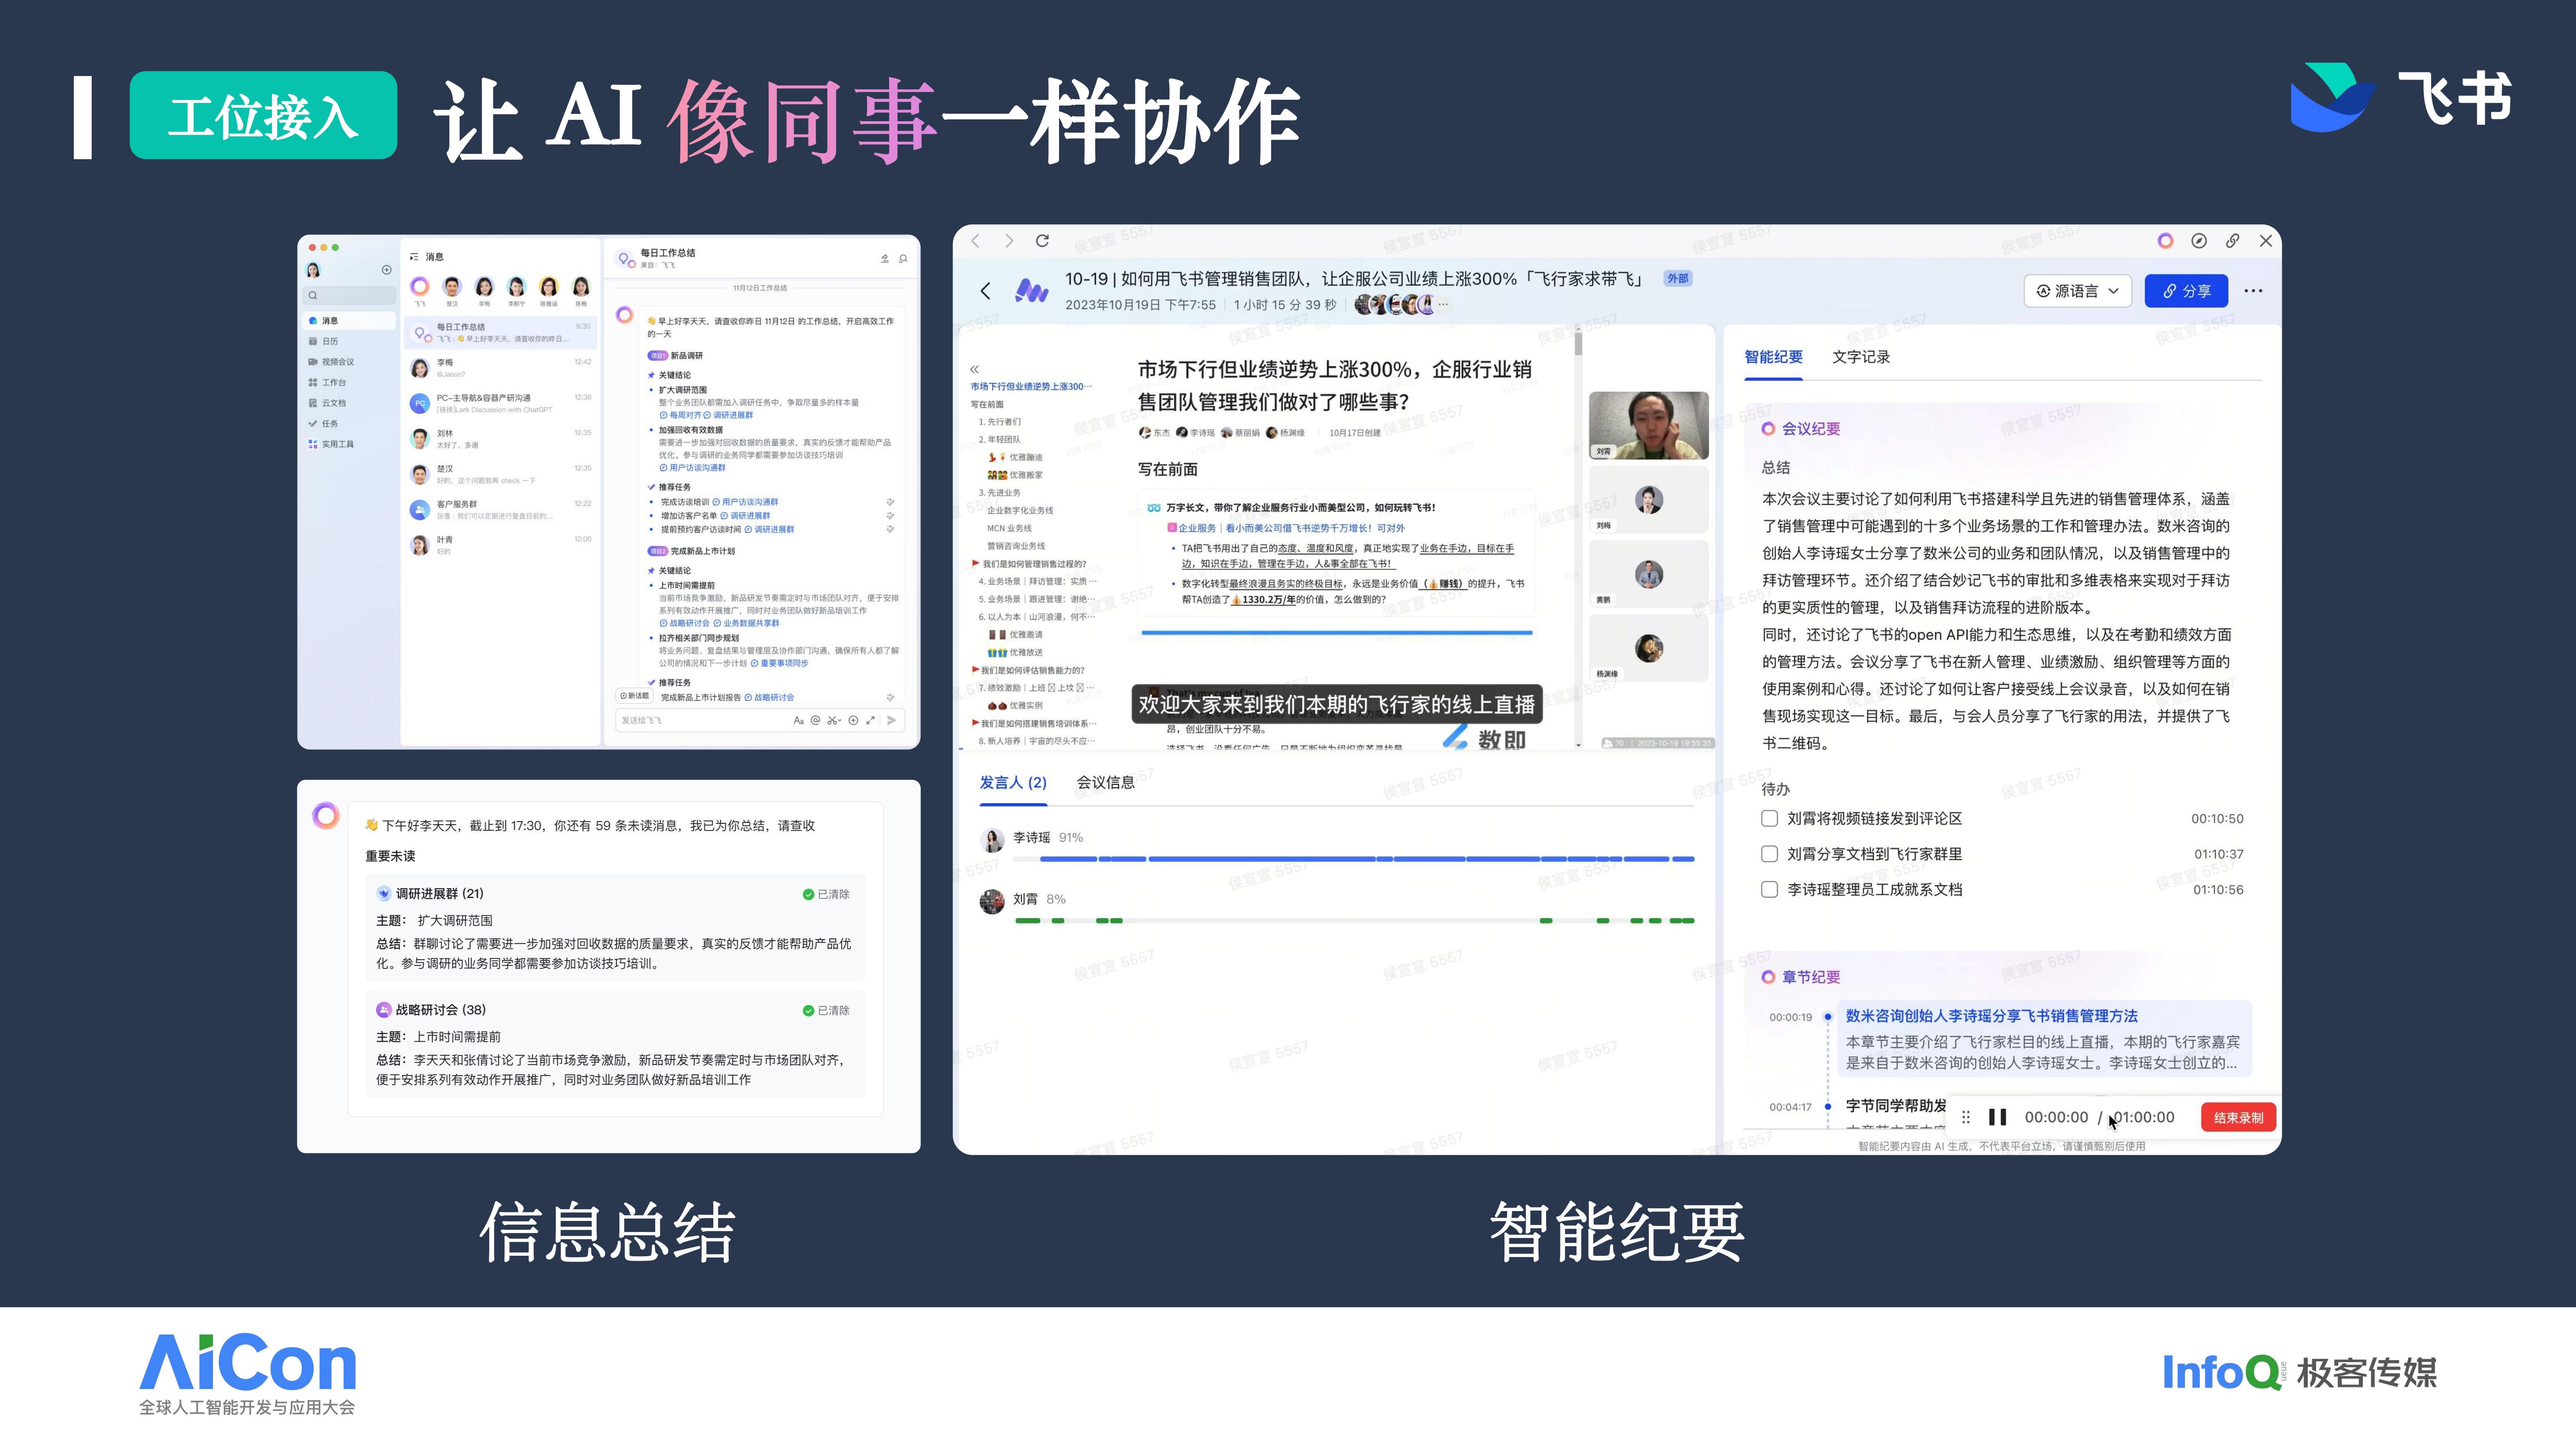This screenshot has height=1449, width=2576.
Task: Click the colorful AI ring icon in top bar
Action: click(2165, 241)
